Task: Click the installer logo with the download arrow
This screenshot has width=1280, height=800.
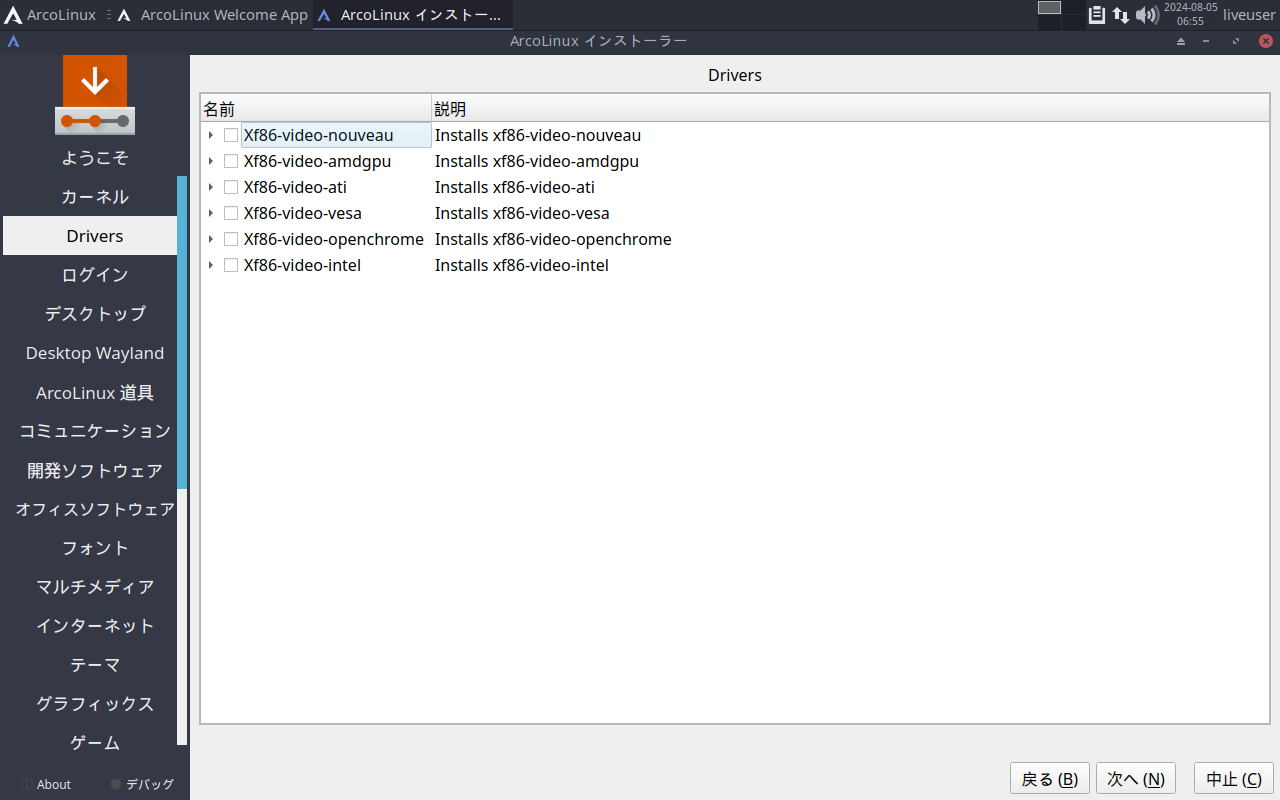Action: point(95,95)
